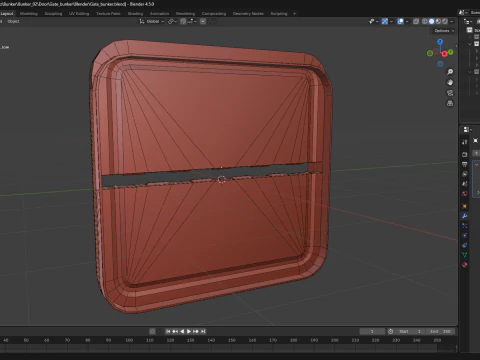Play the animation in reverse
Viewport: 480px width, 360px height.
pyautogui.click(x=182, y=331)
